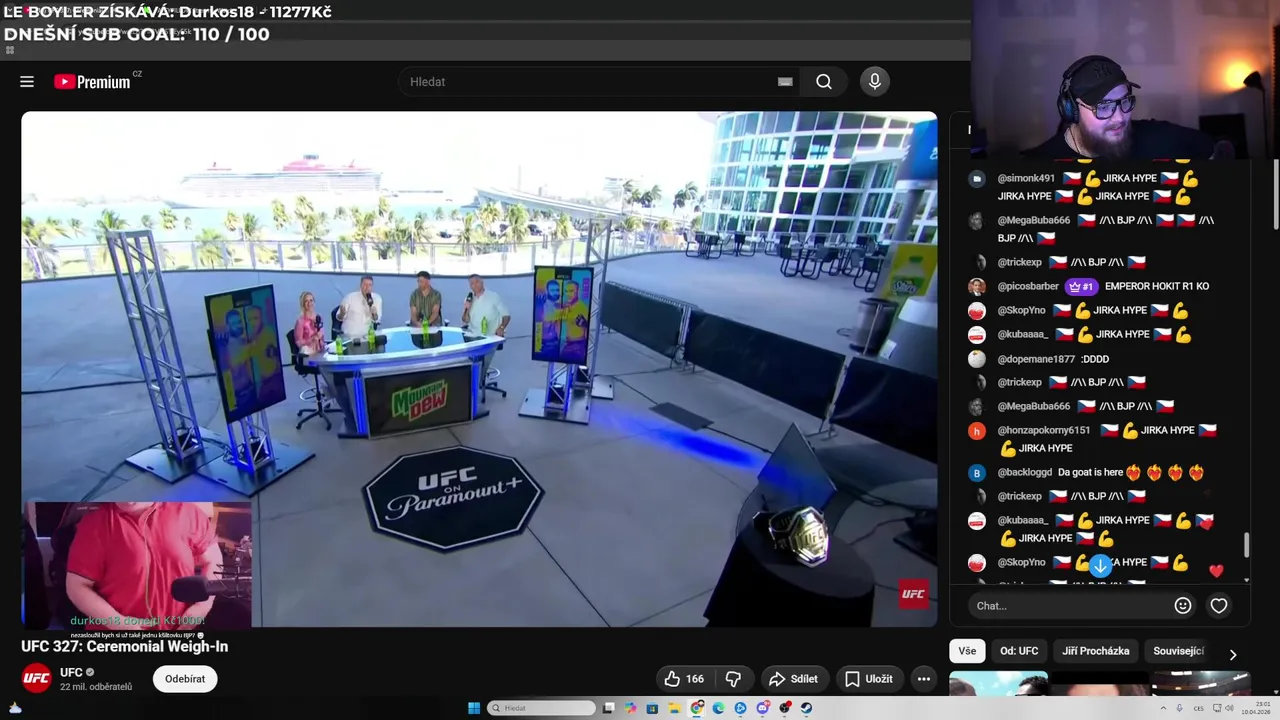Viewport: 1280px width, 720px height.
Task: Open the UFC channel name link
Action: pos(71,672)
